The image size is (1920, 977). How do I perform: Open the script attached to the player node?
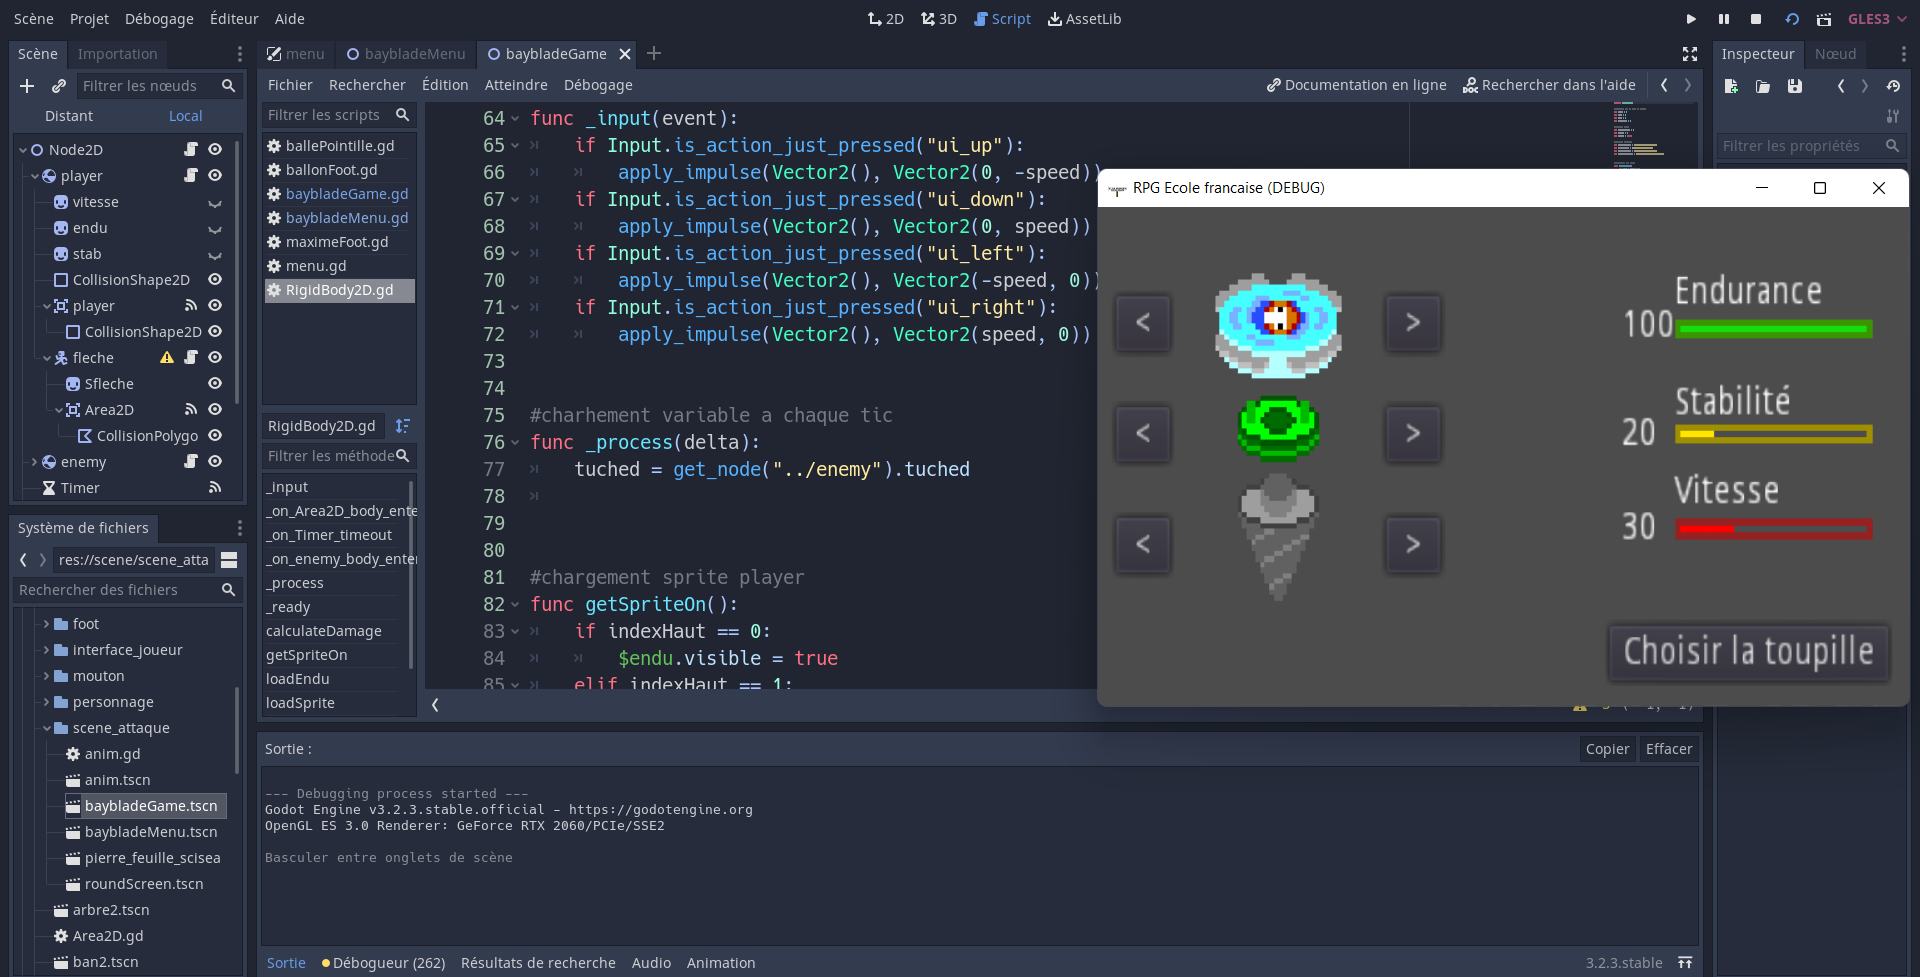click(x=191, y=175)
